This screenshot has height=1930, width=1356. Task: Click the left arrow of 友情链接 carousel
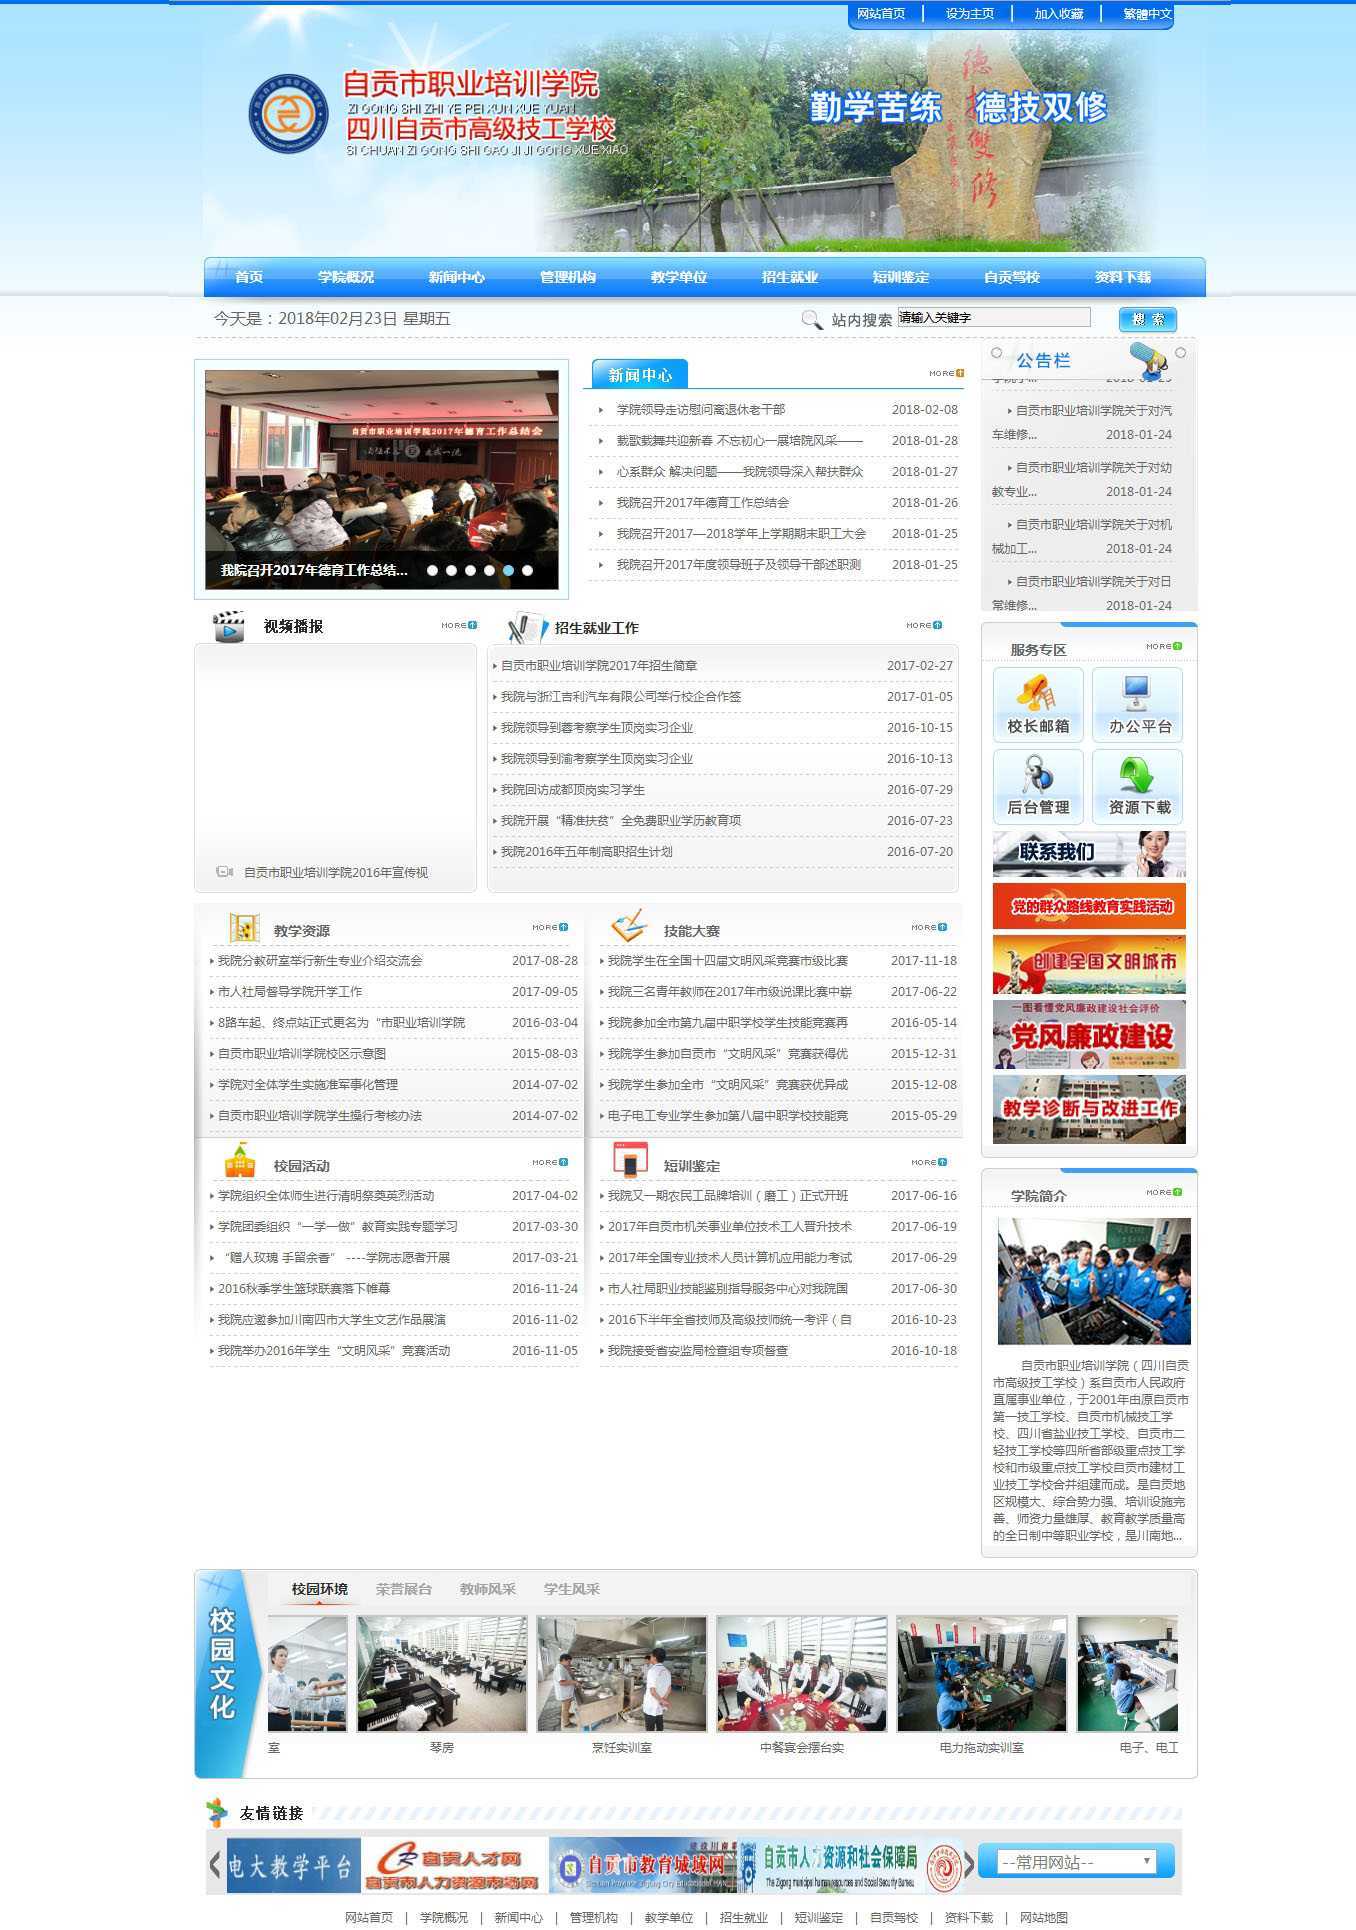point(215,1864)
